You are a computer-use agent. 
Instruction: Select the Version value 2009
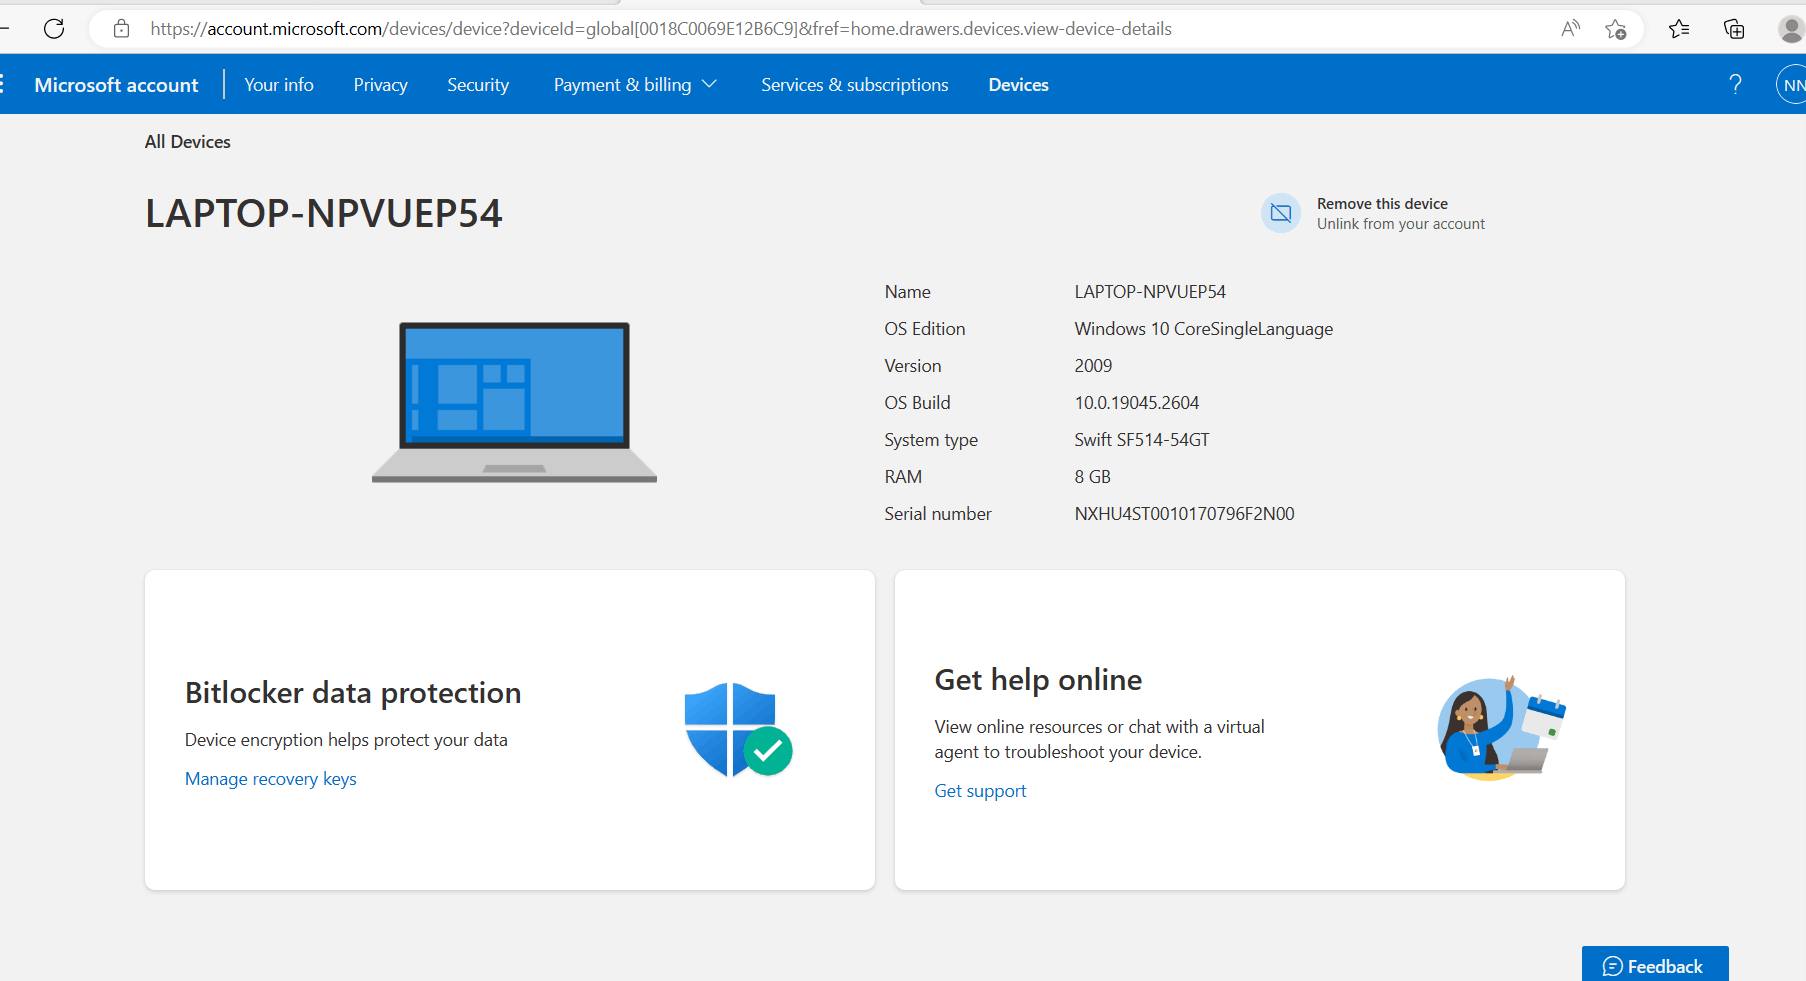click(x=1093, y=366)
